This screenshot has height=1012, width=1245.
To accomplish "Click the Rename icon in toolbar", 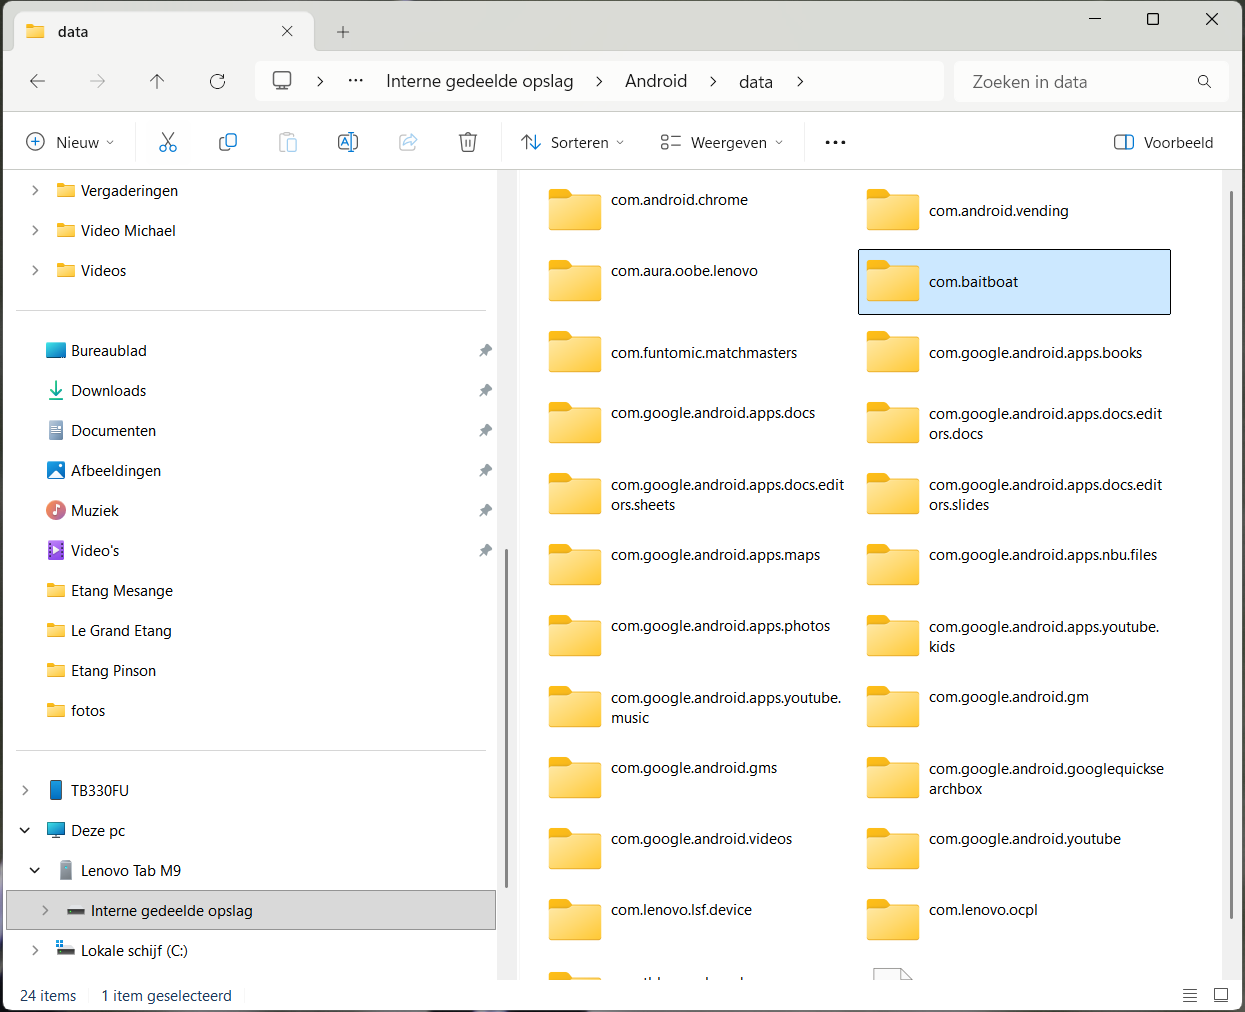I will coord(348,142).
